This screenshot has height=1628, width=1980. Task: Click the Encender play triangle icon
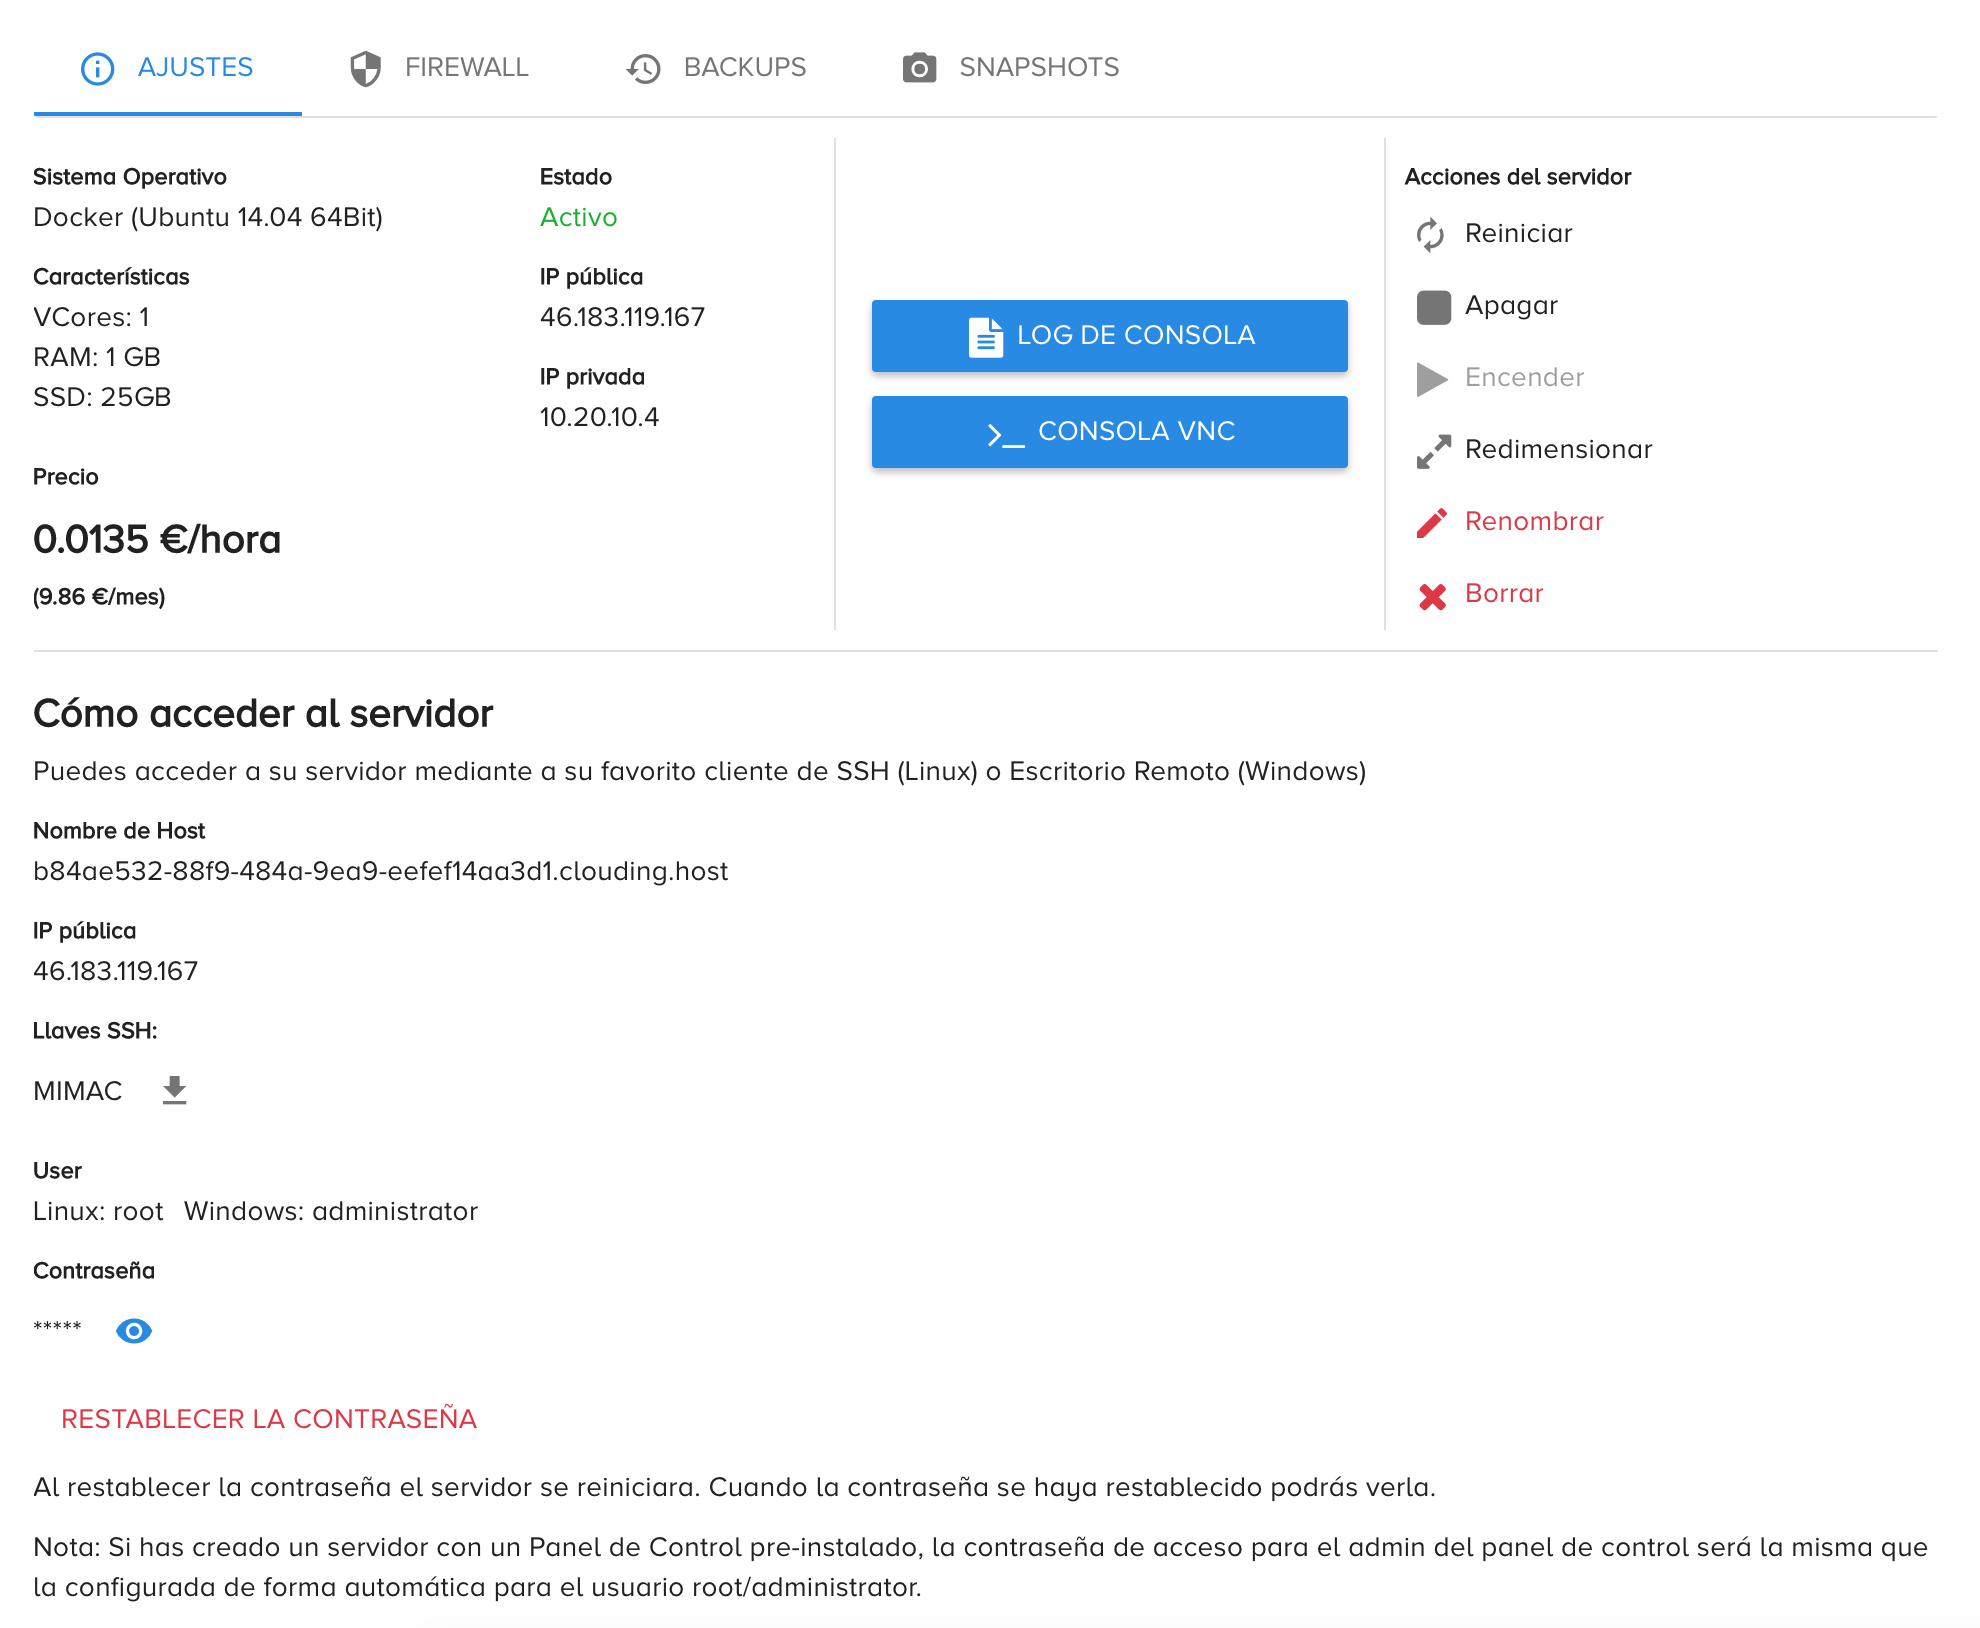1432,379
